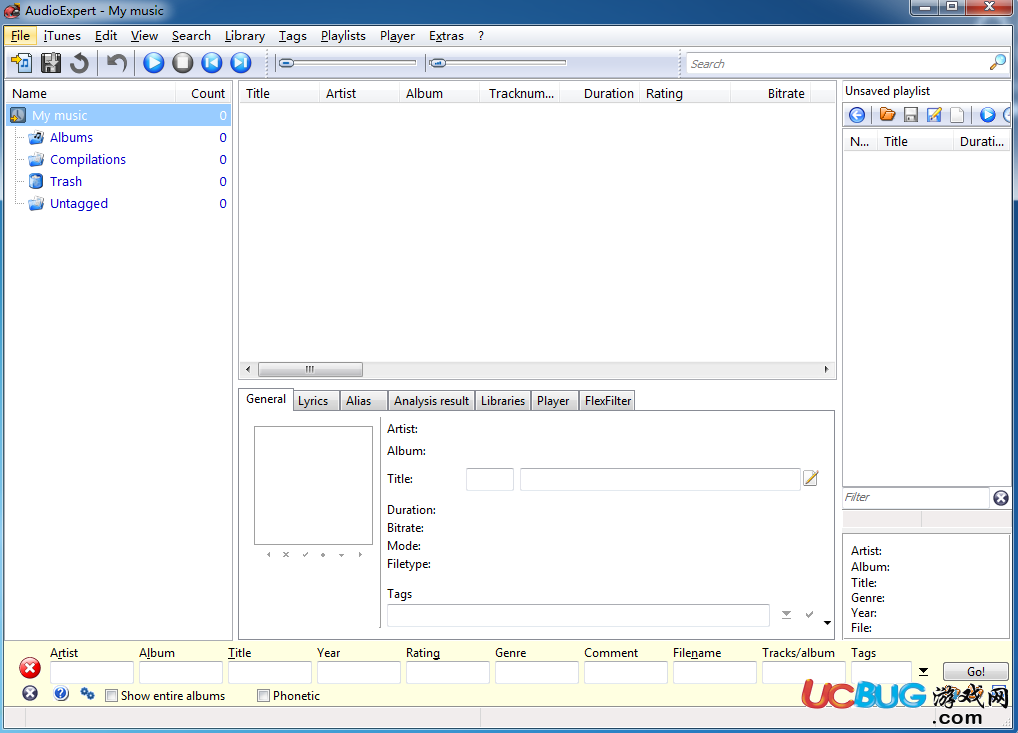Toggle the Phonetic checkbox
This screenshot has width=1018, height=733.
(x=264, y=696)
